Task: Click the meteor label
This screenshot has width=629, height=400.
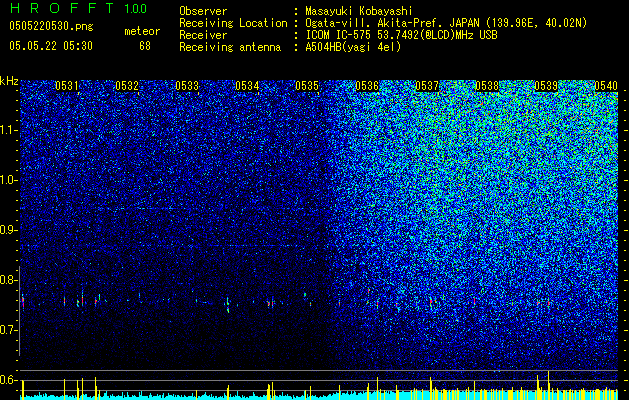Action: pyautogui.click(x=142, y=31)
